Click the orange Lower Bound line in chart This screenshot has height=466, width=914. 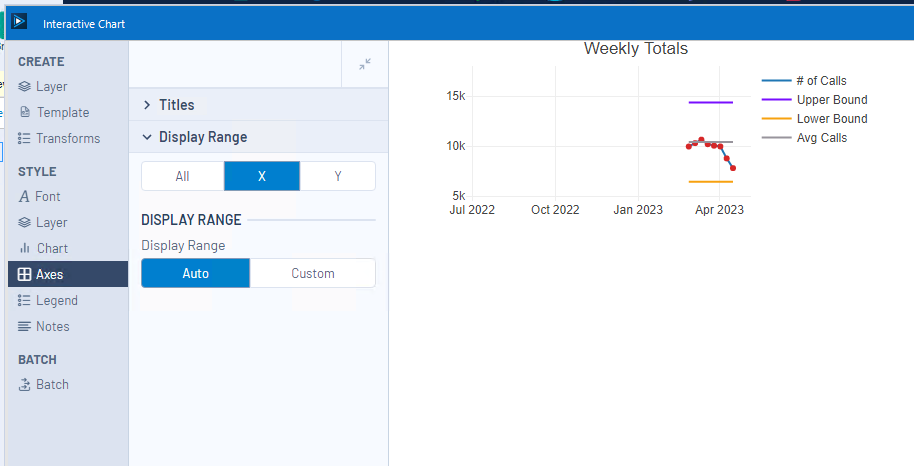click(711, 182)
